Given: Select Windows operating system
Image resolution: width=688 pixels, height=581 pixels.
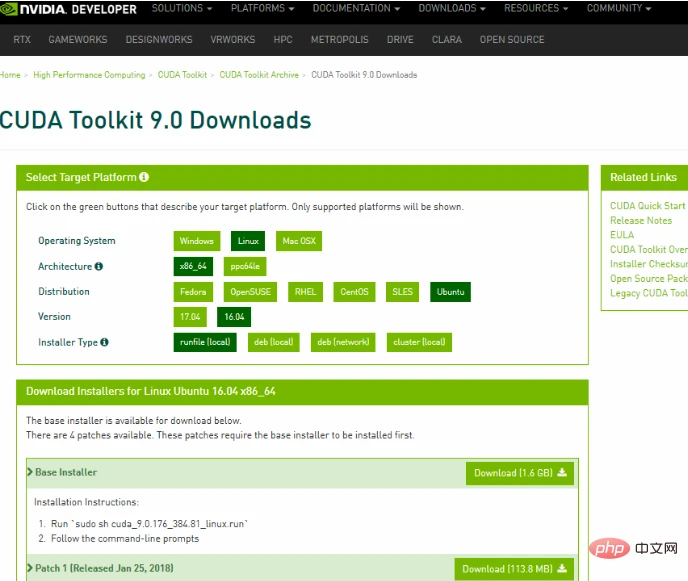Looking at the screenshot, I should pos(197,241).
